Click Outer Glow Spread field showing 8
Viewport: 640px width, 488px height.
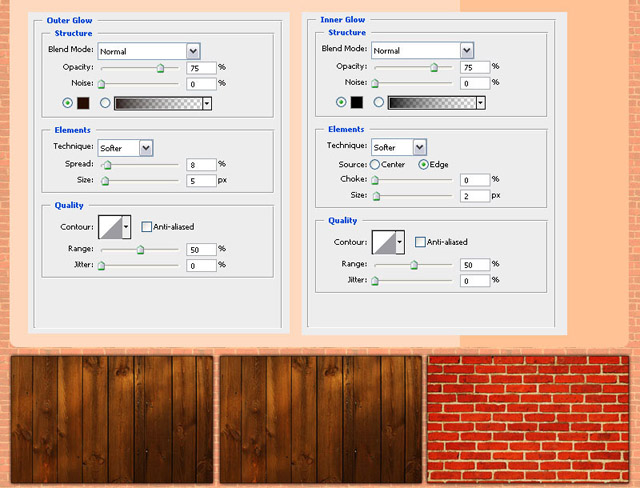tap(201, 165)
